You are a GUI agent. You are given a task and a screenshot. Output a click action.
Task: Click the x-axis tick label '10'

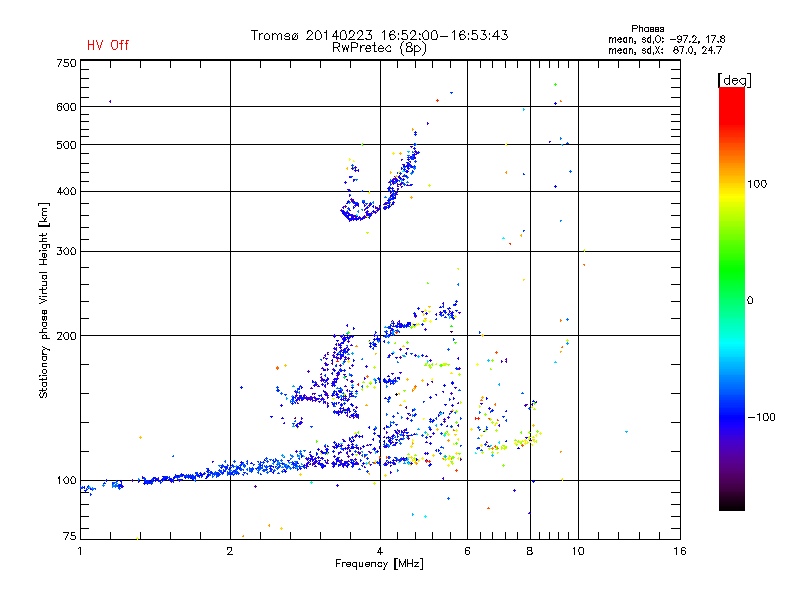[578, 551]
